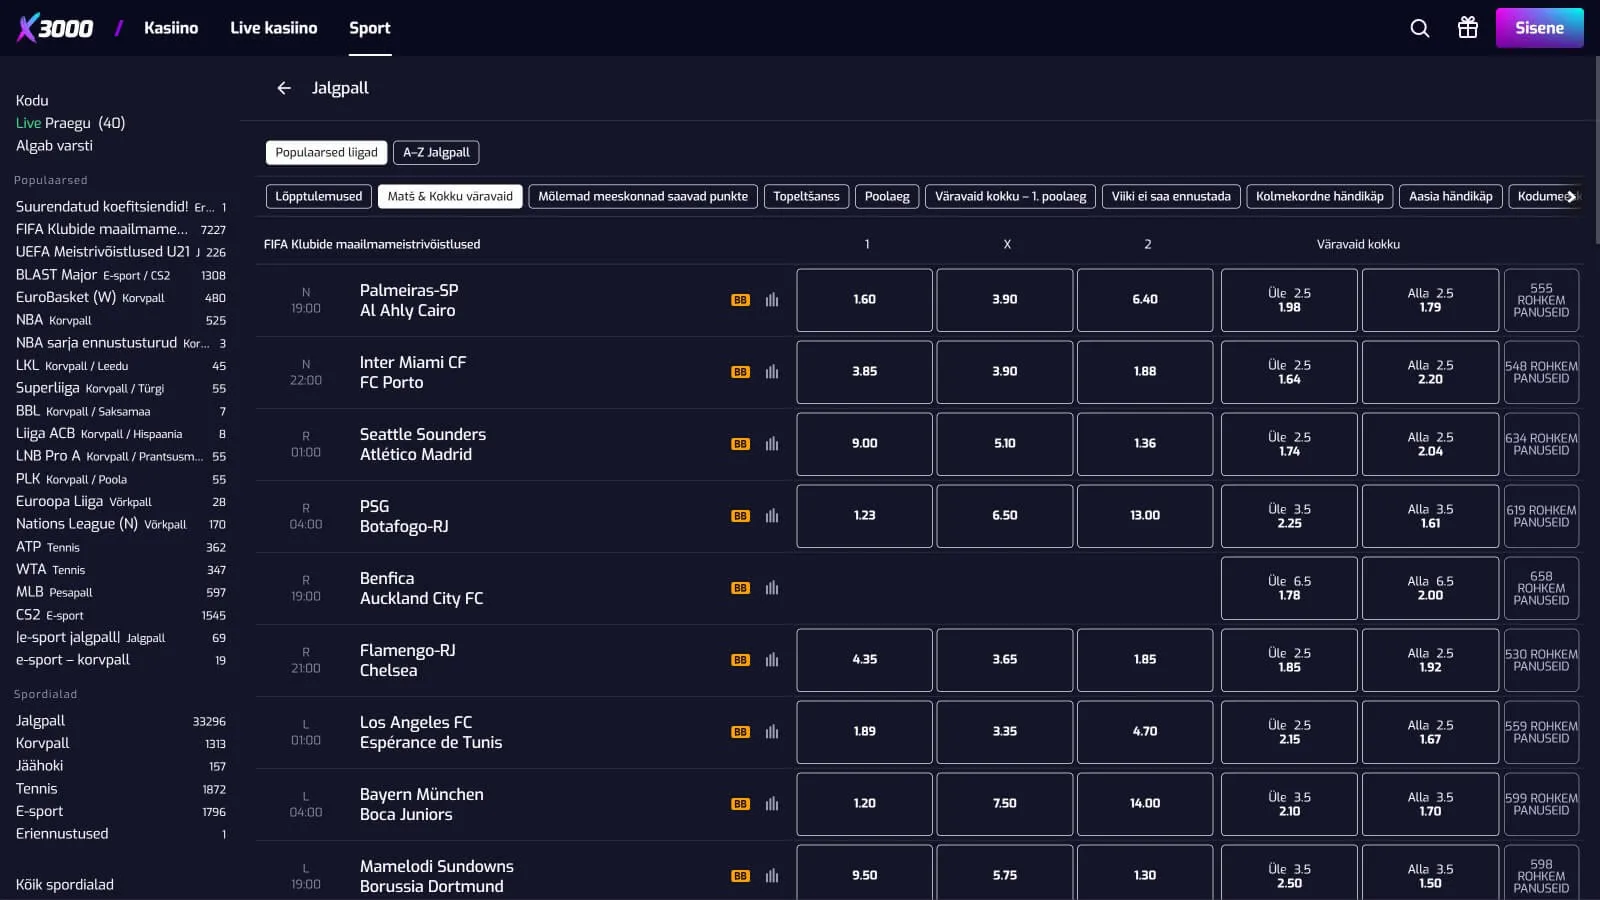Go back with the Jalgpall arrow

[x=284, y=88]
